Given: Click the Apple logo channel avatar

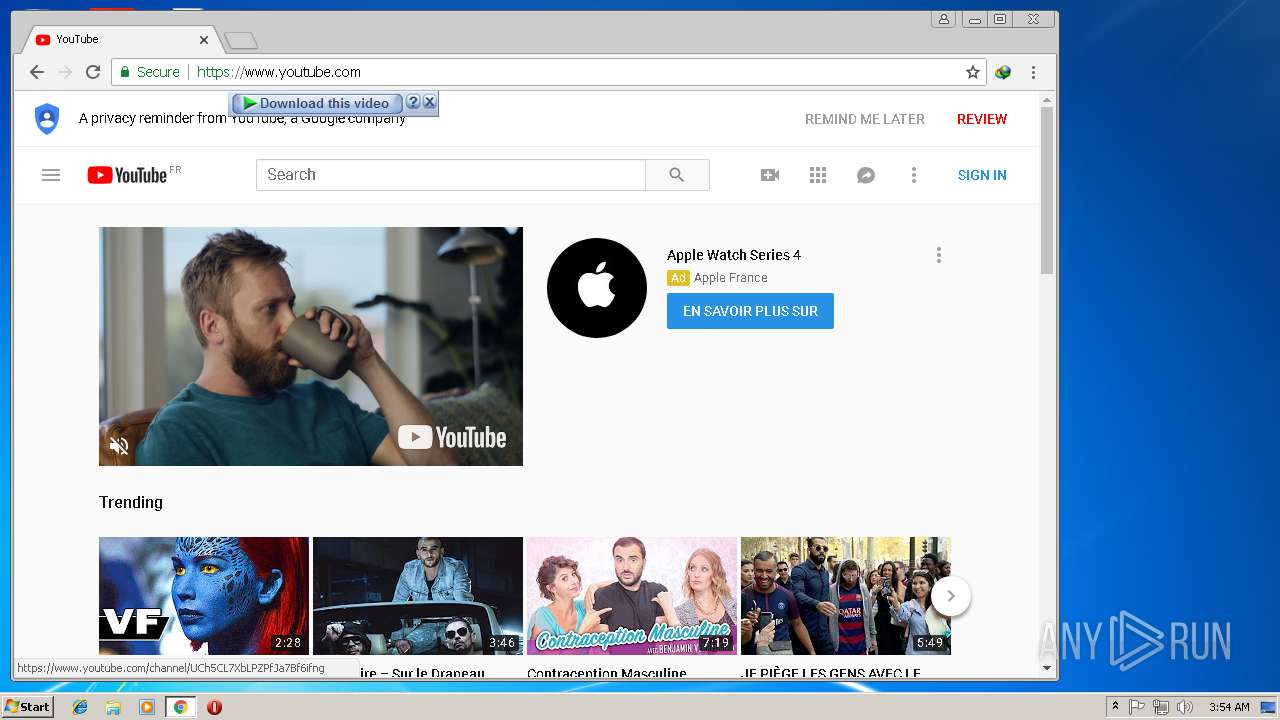Looking at the screenshot, I should (597, 288).
